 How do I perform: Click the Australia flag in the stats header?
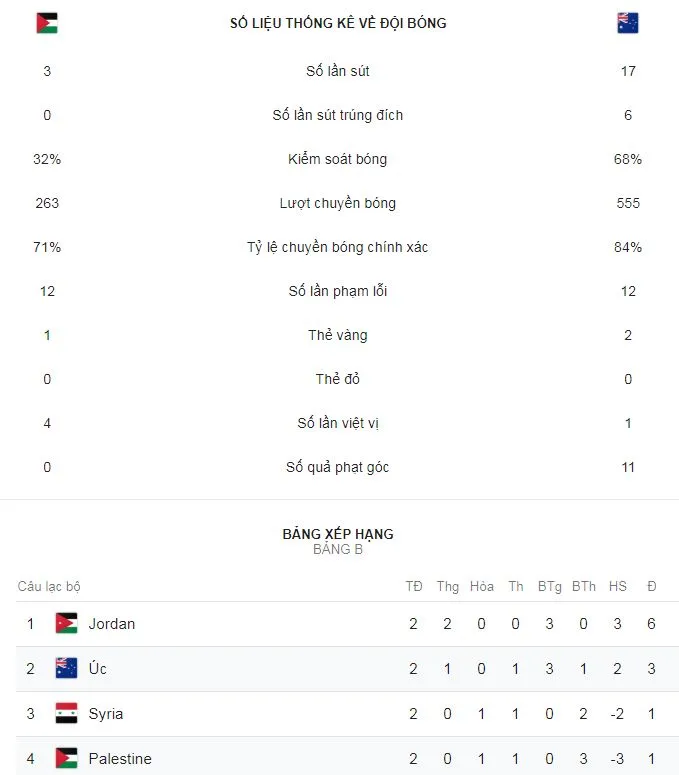628,23
